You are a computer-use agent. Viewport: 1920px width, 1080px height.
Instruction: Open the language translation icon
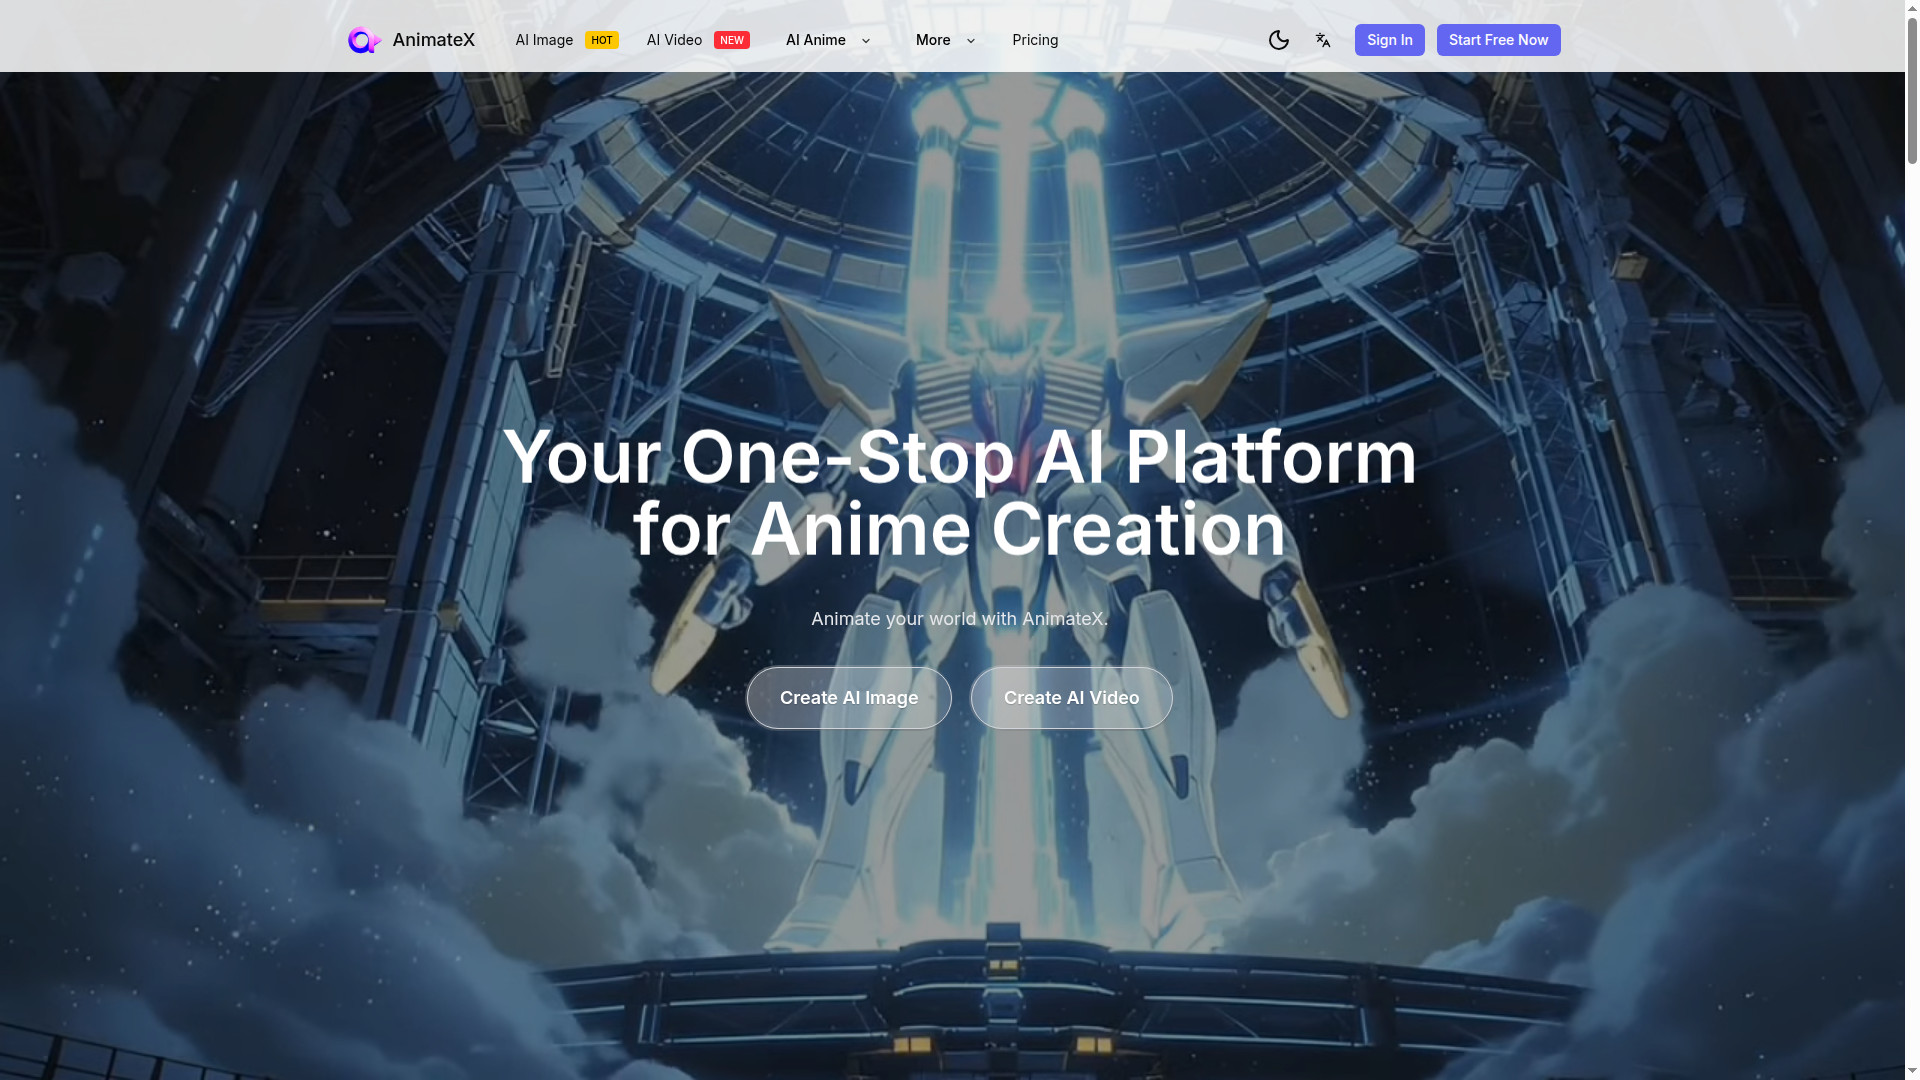[x=1323, y=40]
